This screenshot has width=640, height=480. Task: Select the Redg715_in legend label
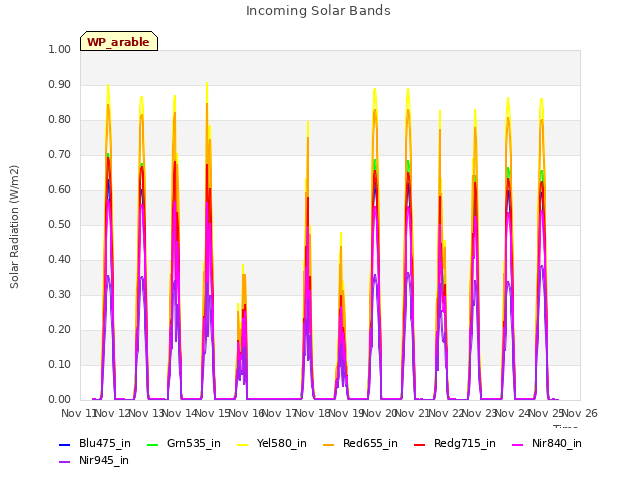tap(465, 444)
